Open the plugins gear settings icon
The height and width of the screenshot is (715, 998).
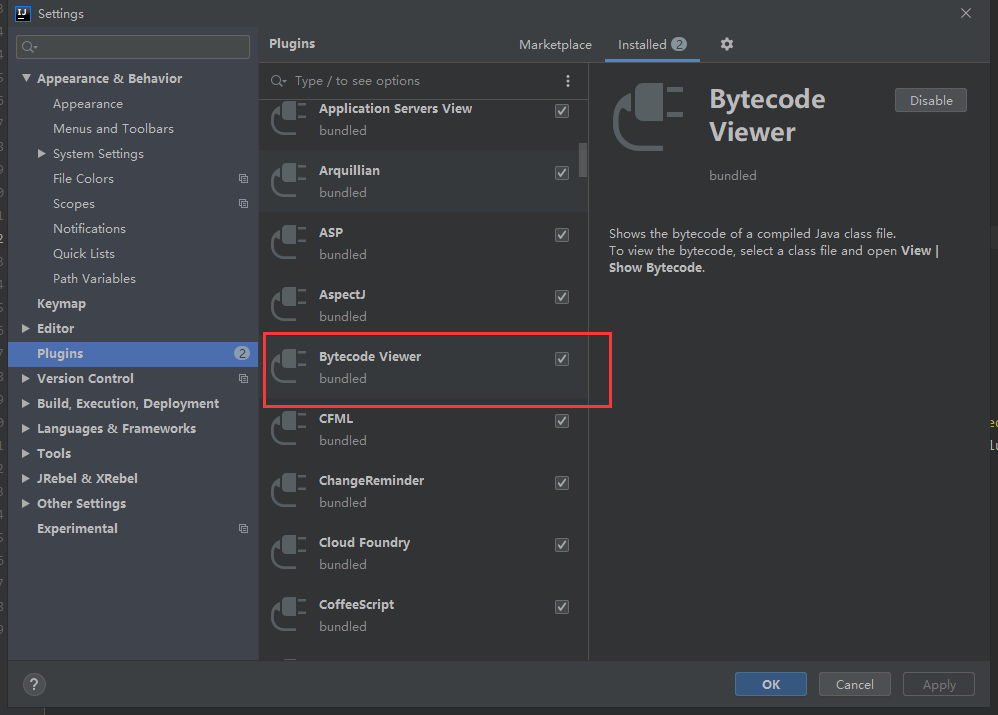point(727,44)
